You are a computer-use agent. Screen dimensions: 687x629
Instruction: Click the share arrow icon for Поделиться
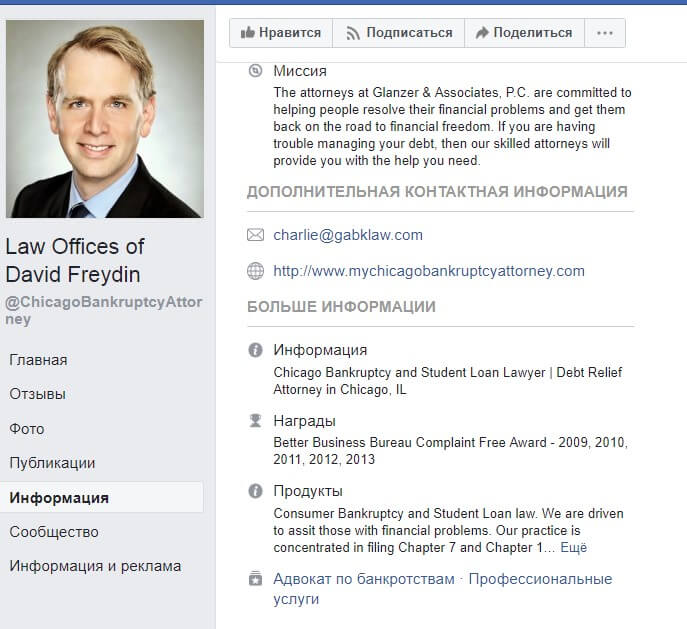(x=482, y=32)
